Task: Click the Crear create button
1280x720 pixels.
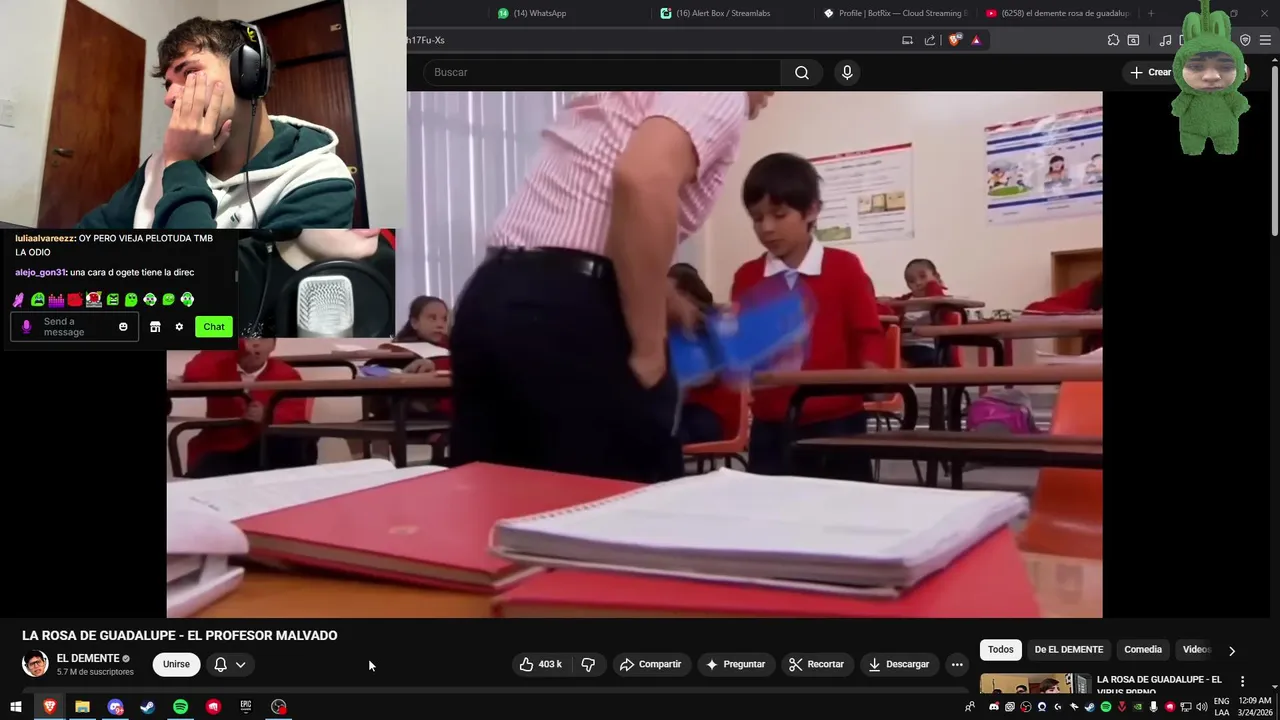Action: [1150, 72]
